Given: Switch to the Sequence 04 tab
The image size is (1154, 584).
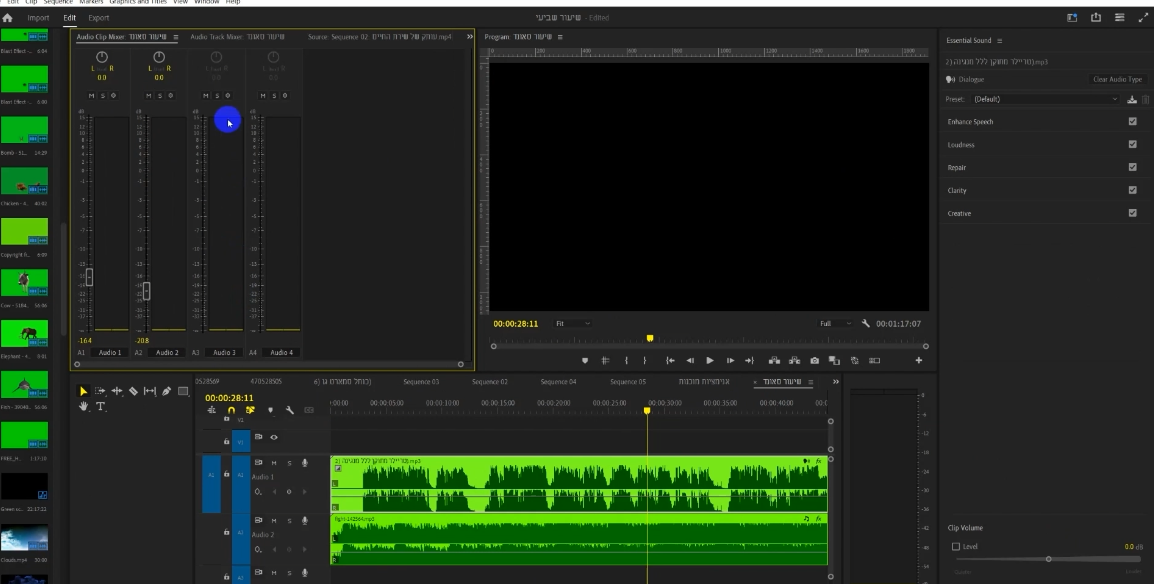Looking at the screenshot, I should (558, 382).
